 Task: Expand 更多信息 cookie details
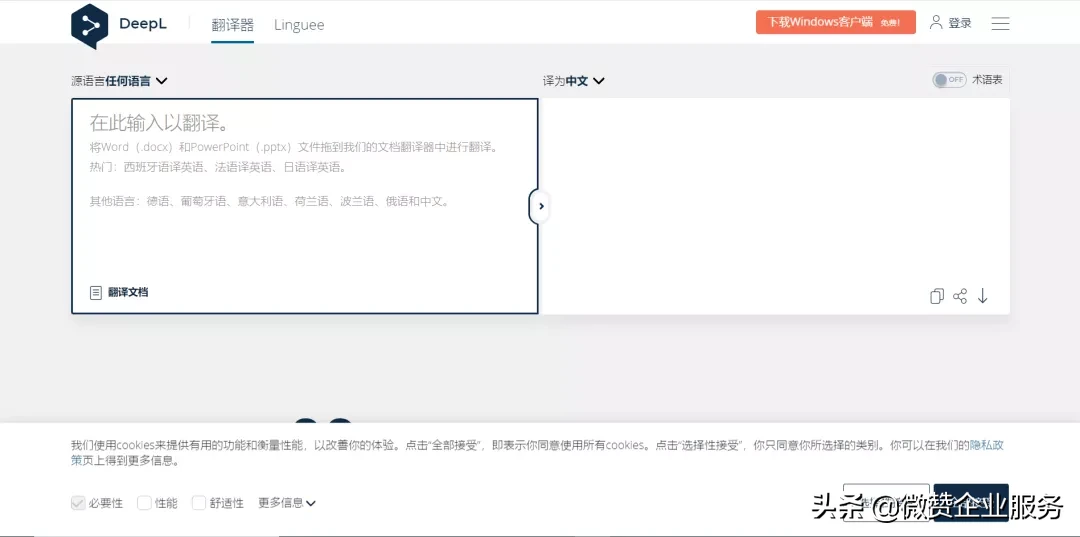click(287, 503)
